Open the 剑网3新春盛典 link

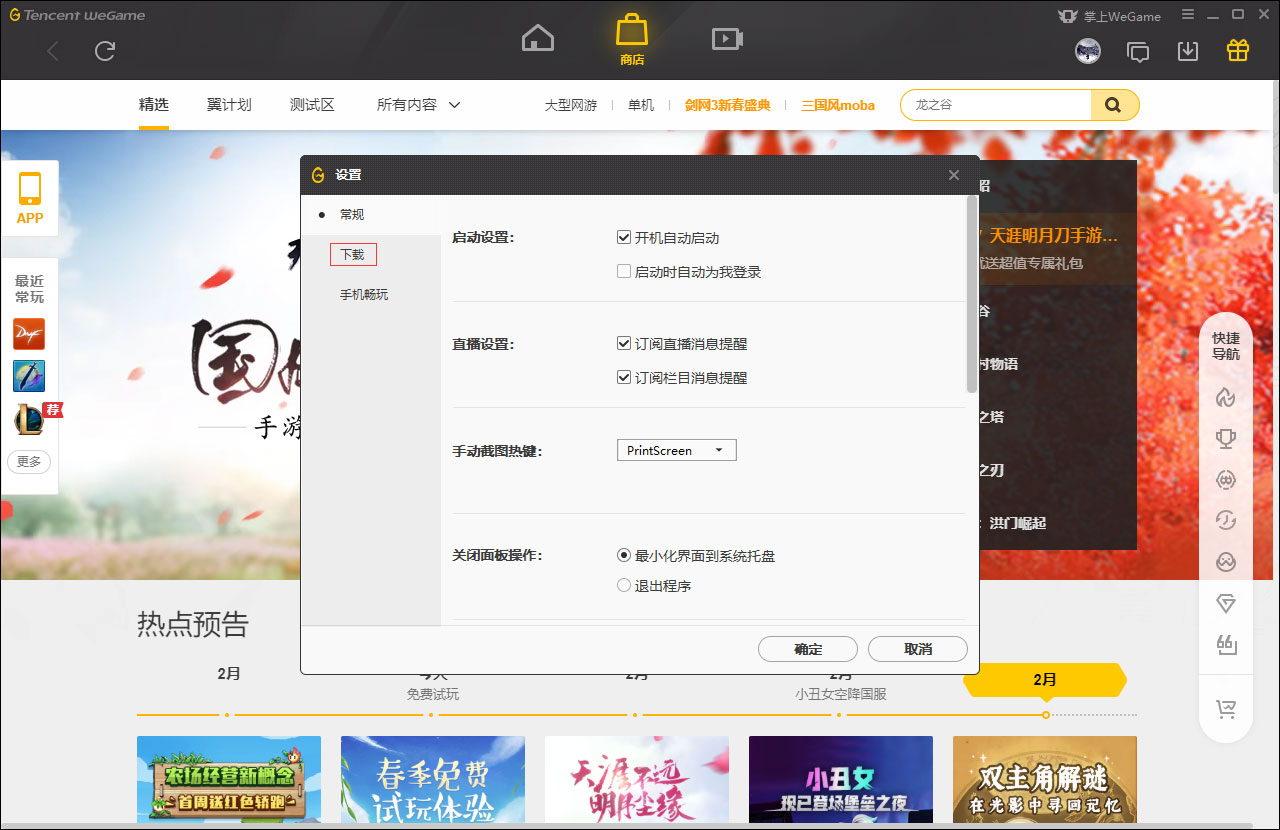(x=729, y=104)
